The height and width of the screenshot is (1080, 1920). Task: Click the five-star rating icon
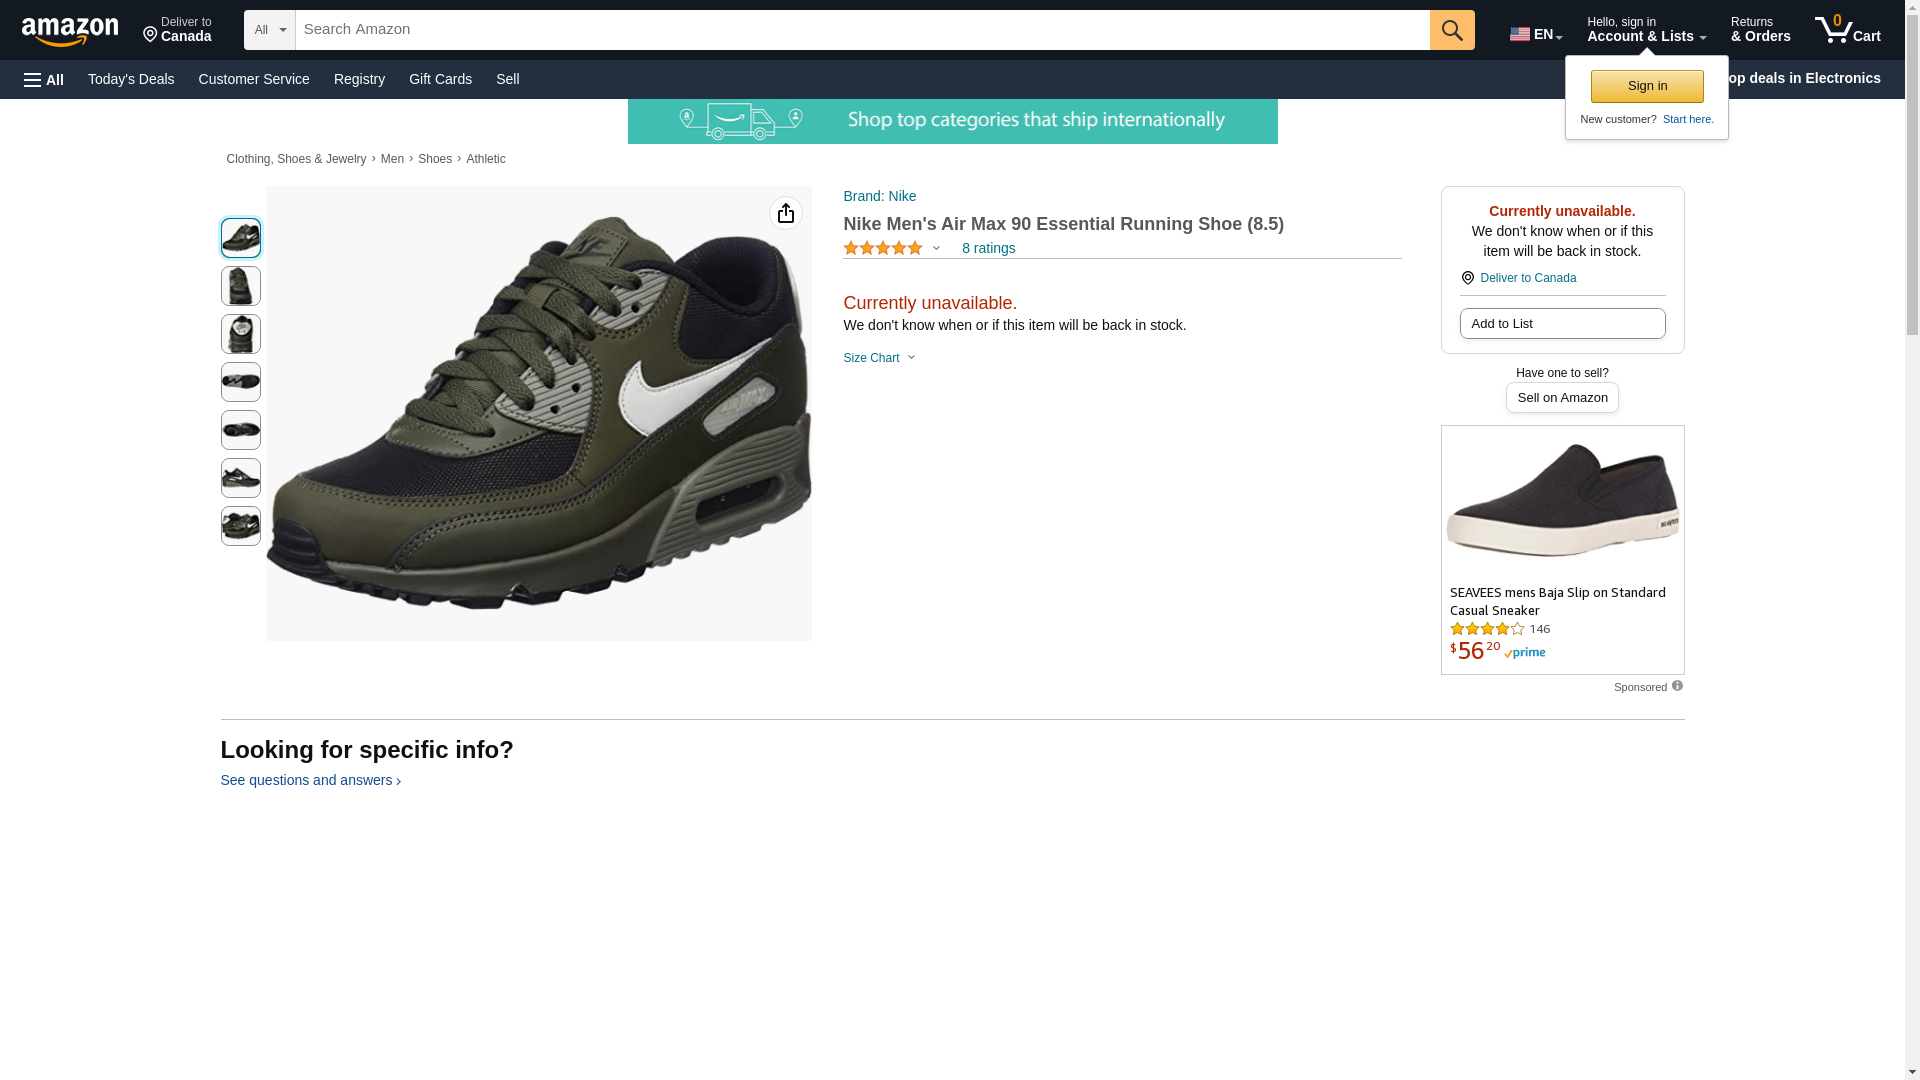click(x=882, y=248)
